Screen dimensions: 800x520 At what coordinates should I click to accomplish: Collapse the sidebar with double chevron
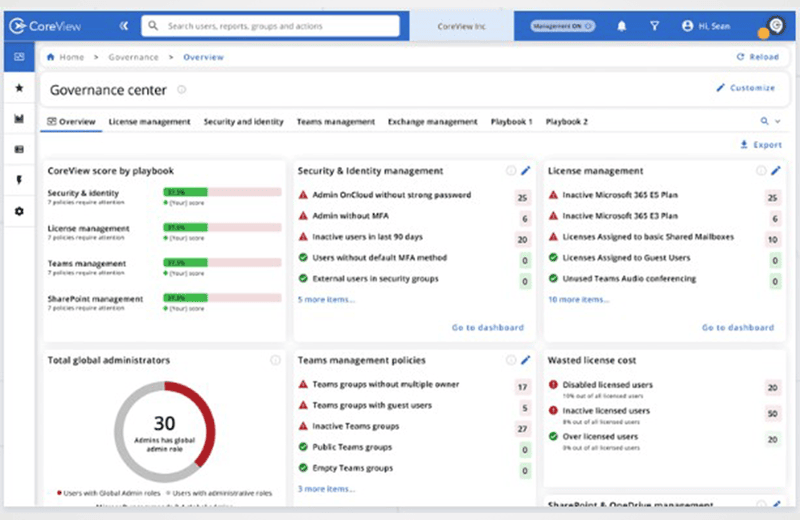123,26
